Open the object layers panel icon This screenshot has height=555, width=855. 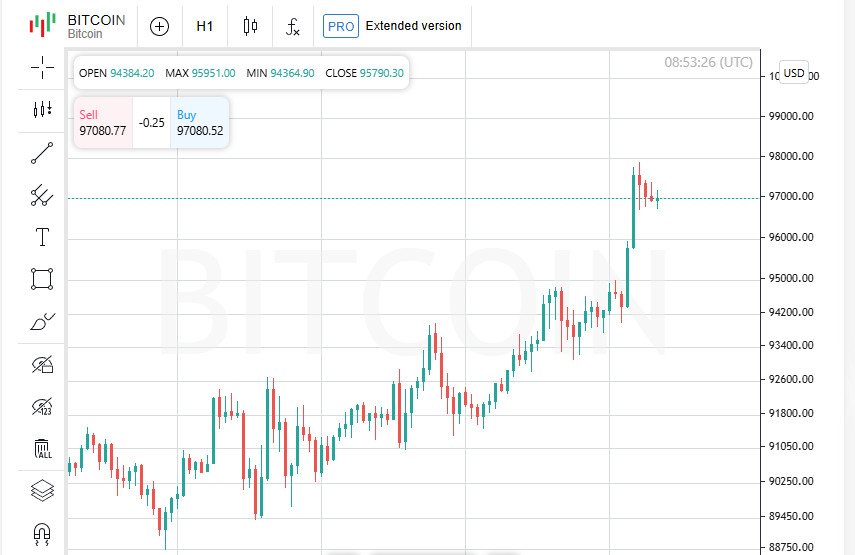pyautogui.click(x=42, y=490)
